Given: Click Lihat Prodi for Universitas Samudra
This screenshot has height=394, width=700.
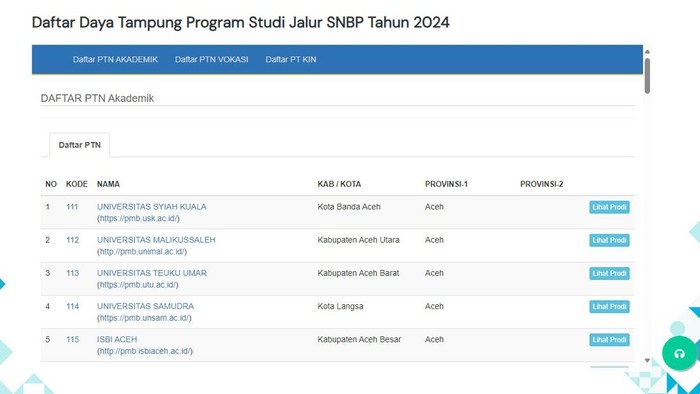Looking at the screenshot, I should pyautogui.click(x=609, y=307).
